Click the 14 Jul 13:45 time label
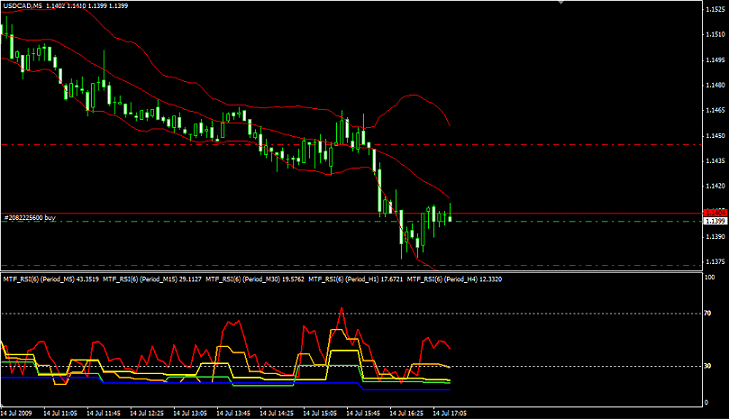729x419 pixels. click(x=233, y=413)
